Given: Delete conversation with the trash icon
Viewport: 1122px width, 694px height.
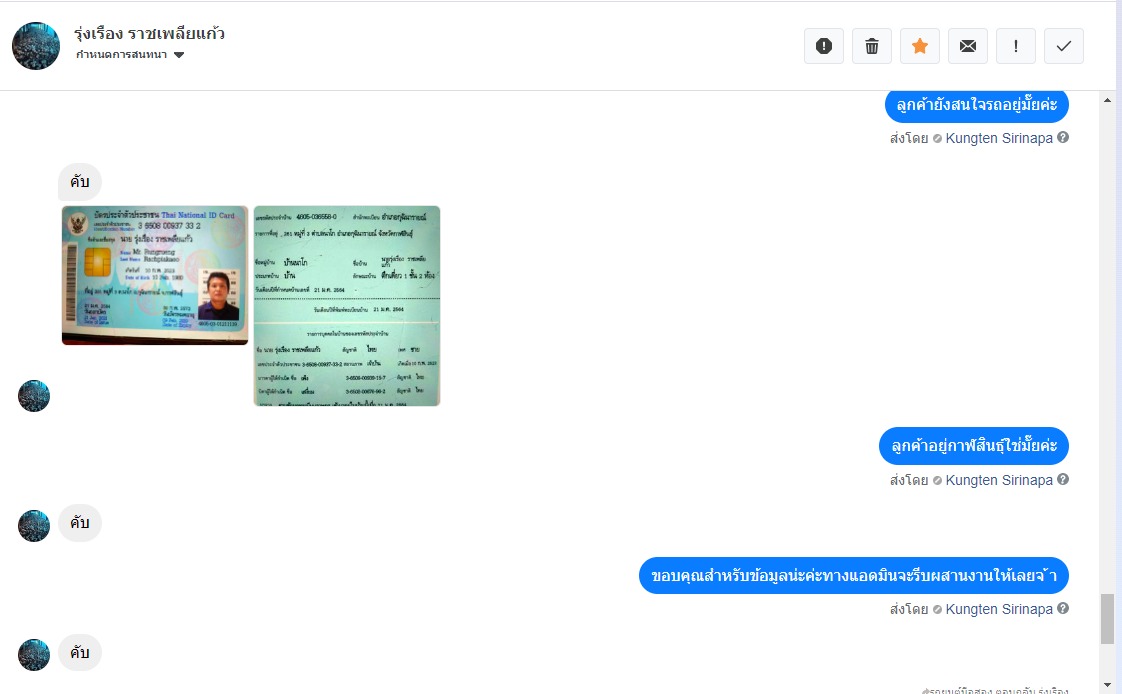Looking at the screenshot, I should 872,47.
